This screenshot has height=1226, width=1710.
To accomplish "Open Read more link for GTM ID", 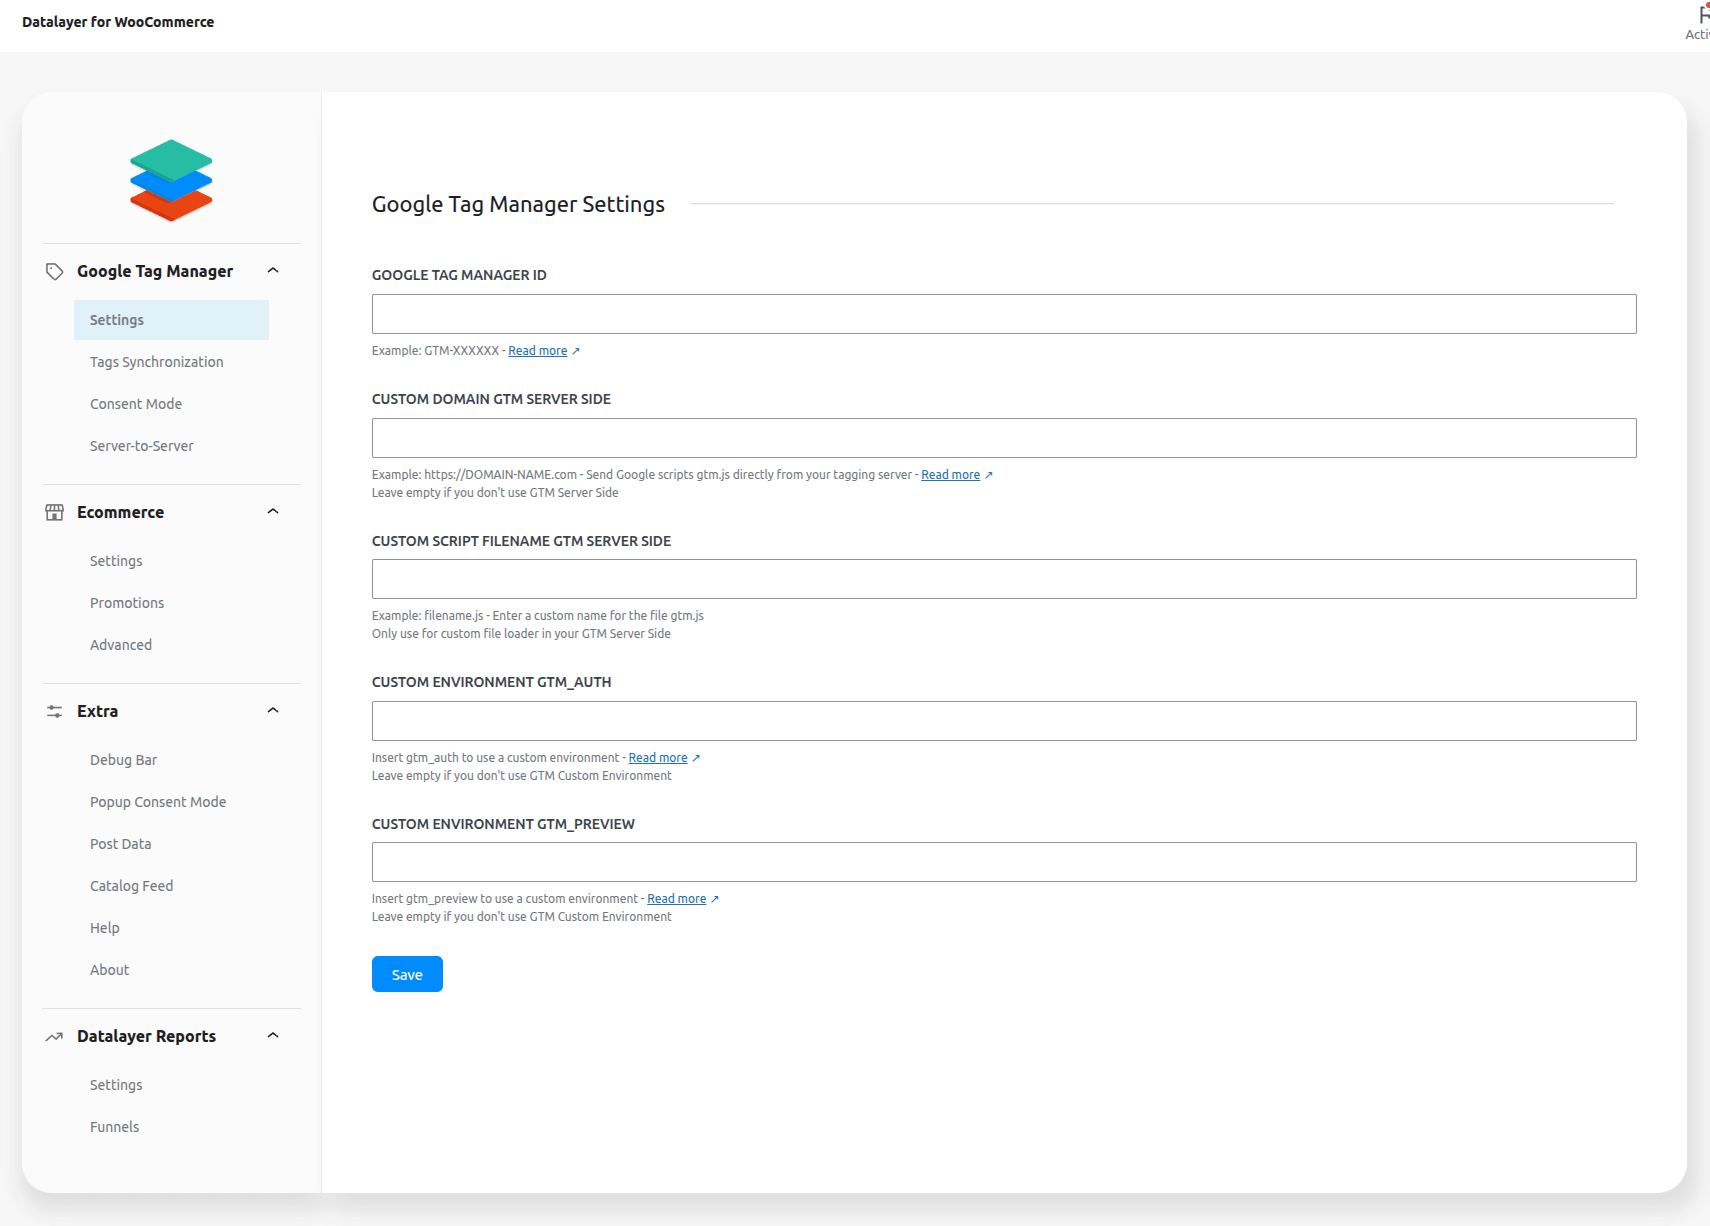I will [538, 351].
